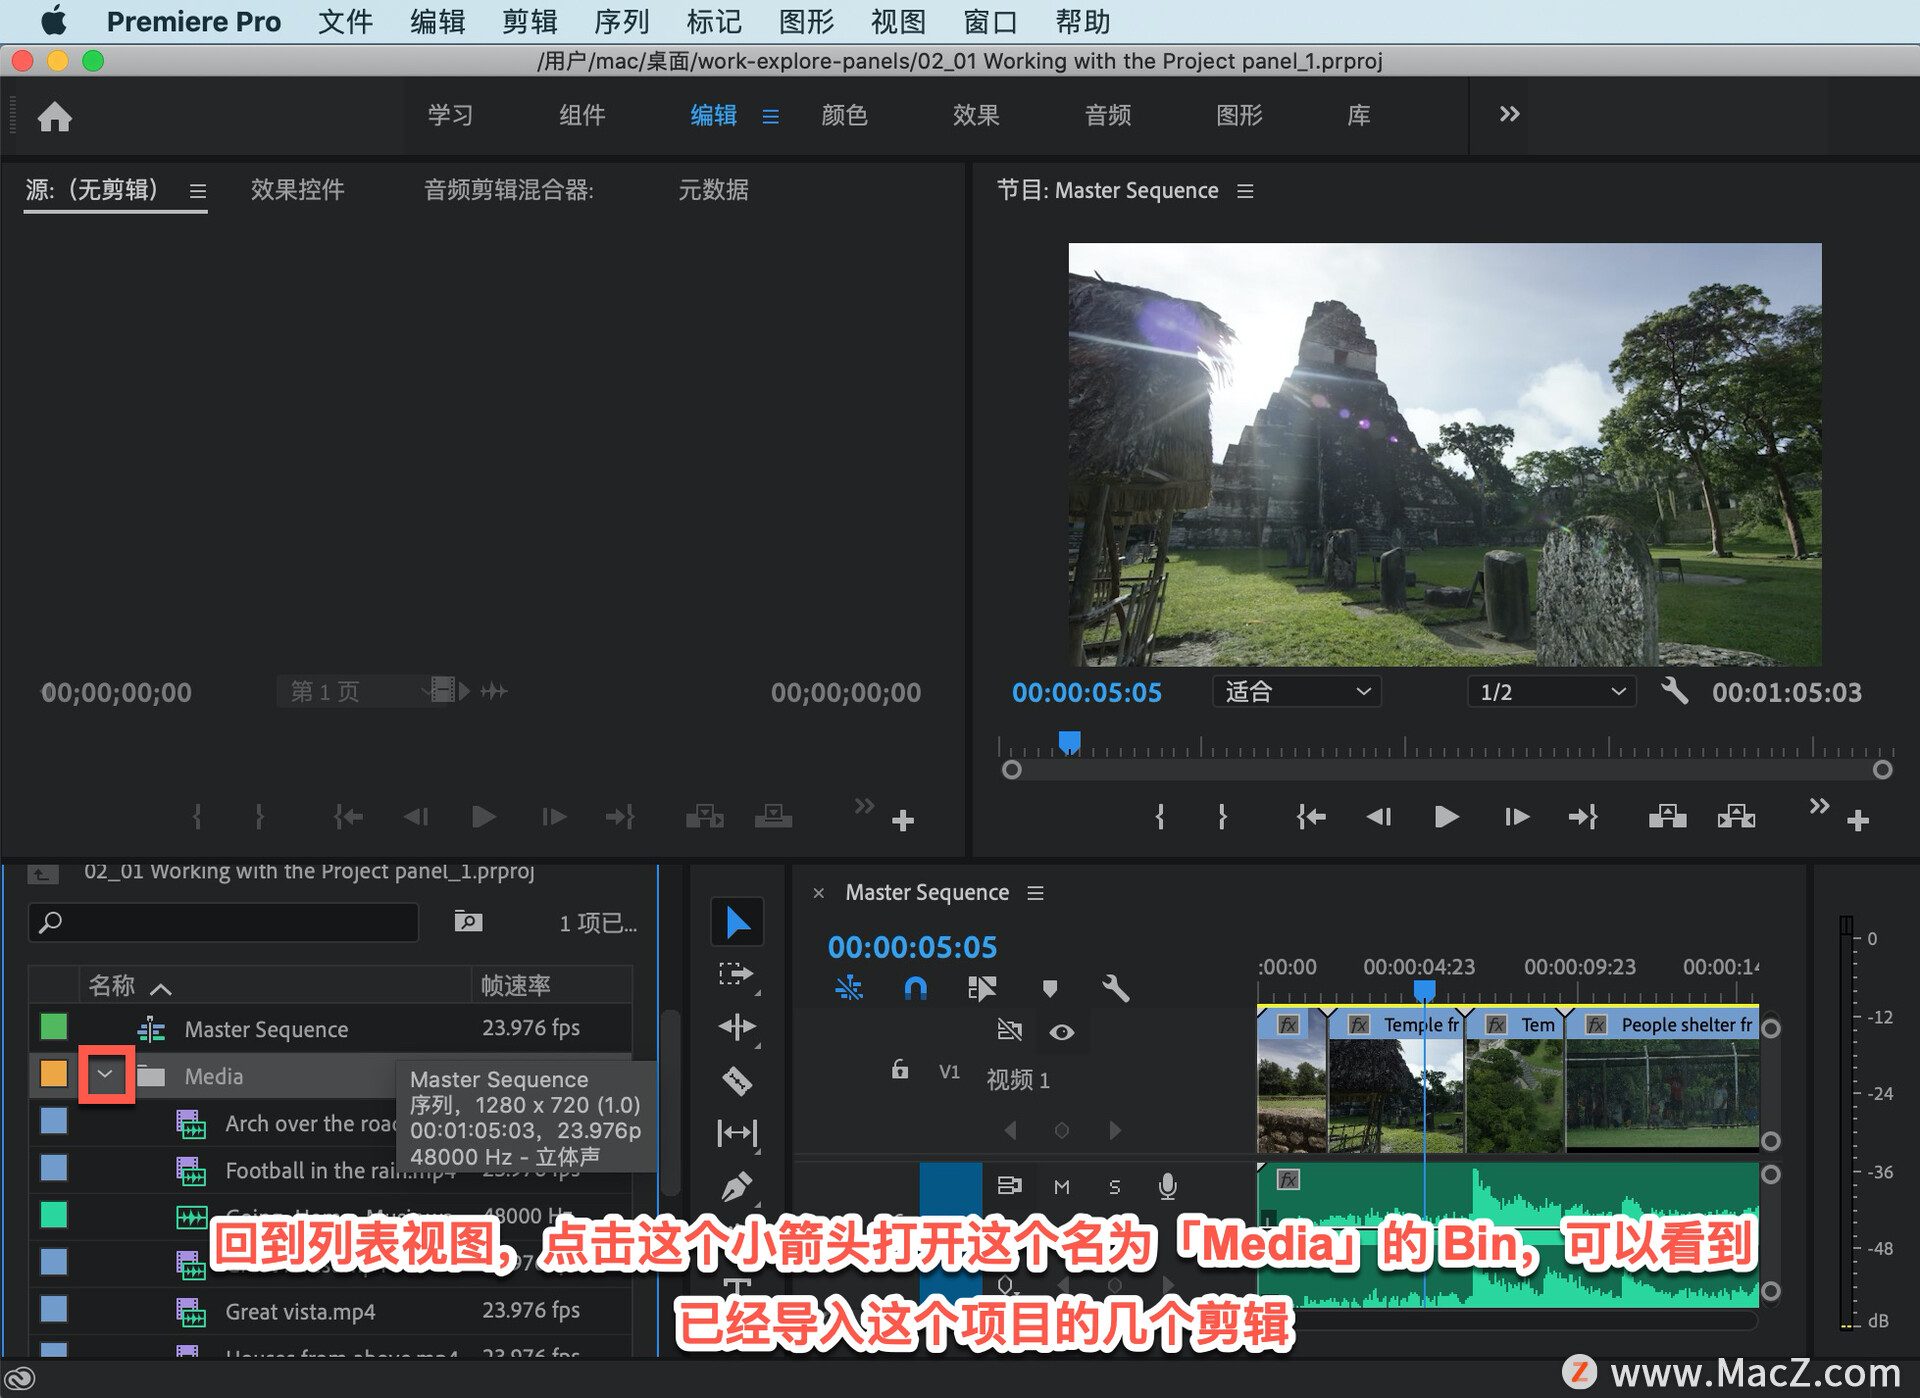
Task: Open Source Monitor button editor plus
Action: (x=903, y=821)
